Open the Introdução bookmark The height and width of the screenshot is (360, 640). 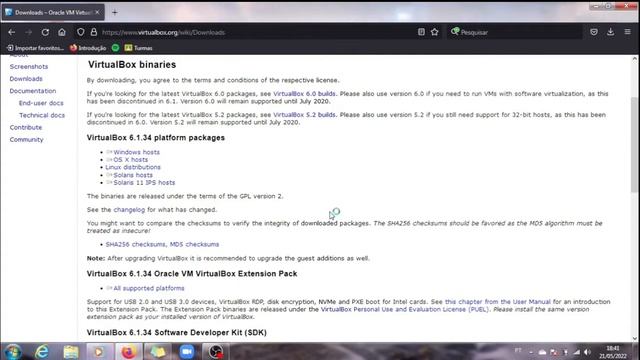pos(88,48)
